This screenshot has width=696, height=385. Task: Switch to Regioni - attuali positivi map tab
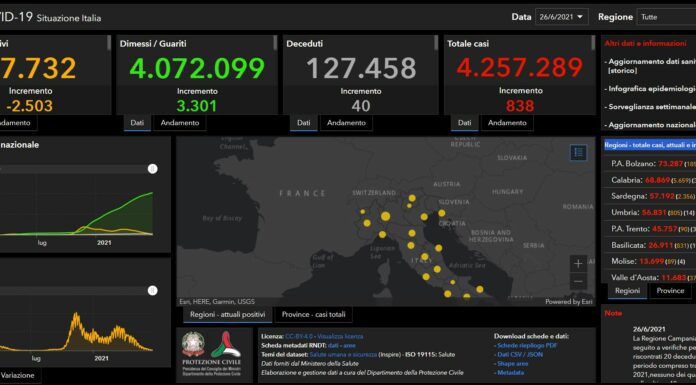228,314
